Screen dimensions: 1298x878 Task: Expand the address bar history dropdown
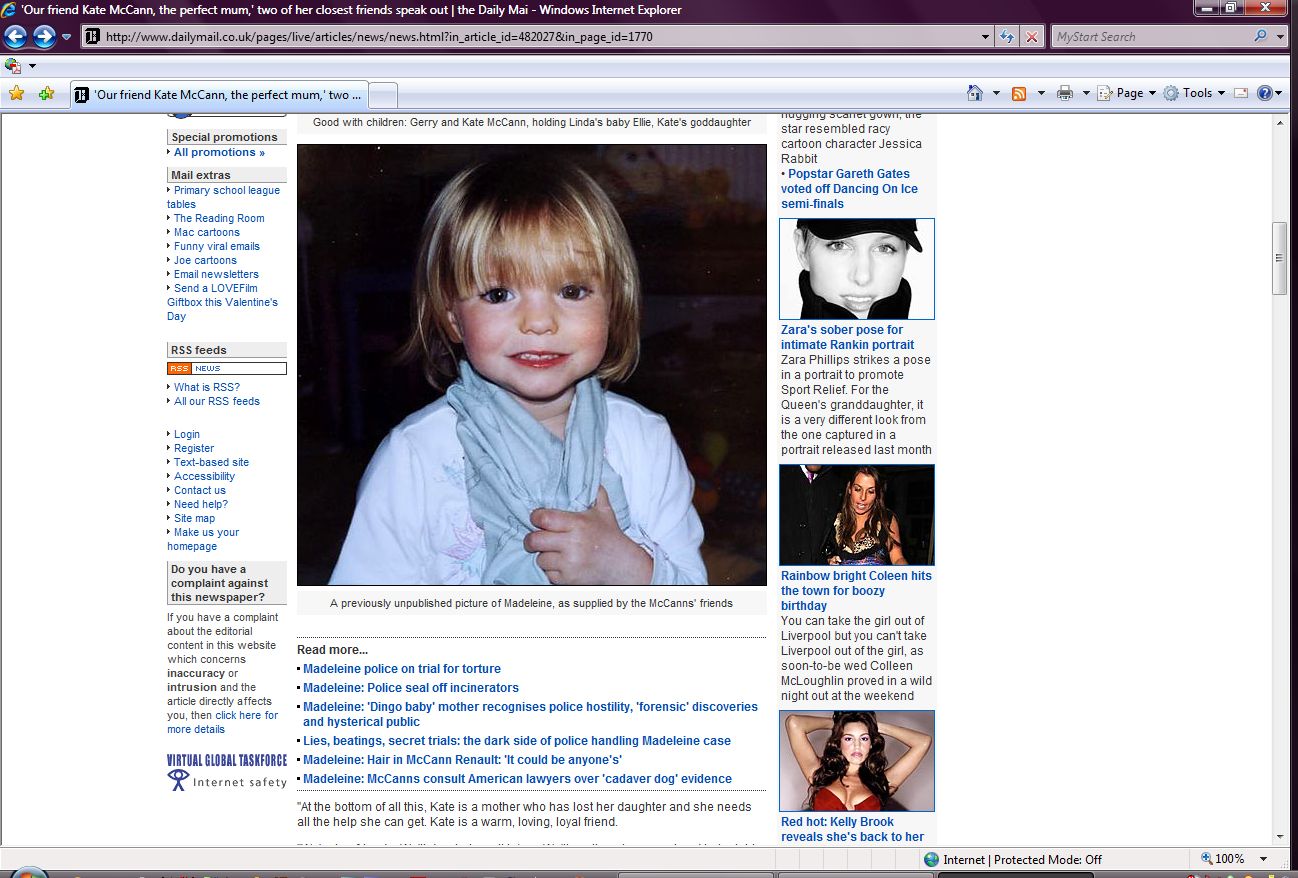pyautogui.click(x=986, y=37)
